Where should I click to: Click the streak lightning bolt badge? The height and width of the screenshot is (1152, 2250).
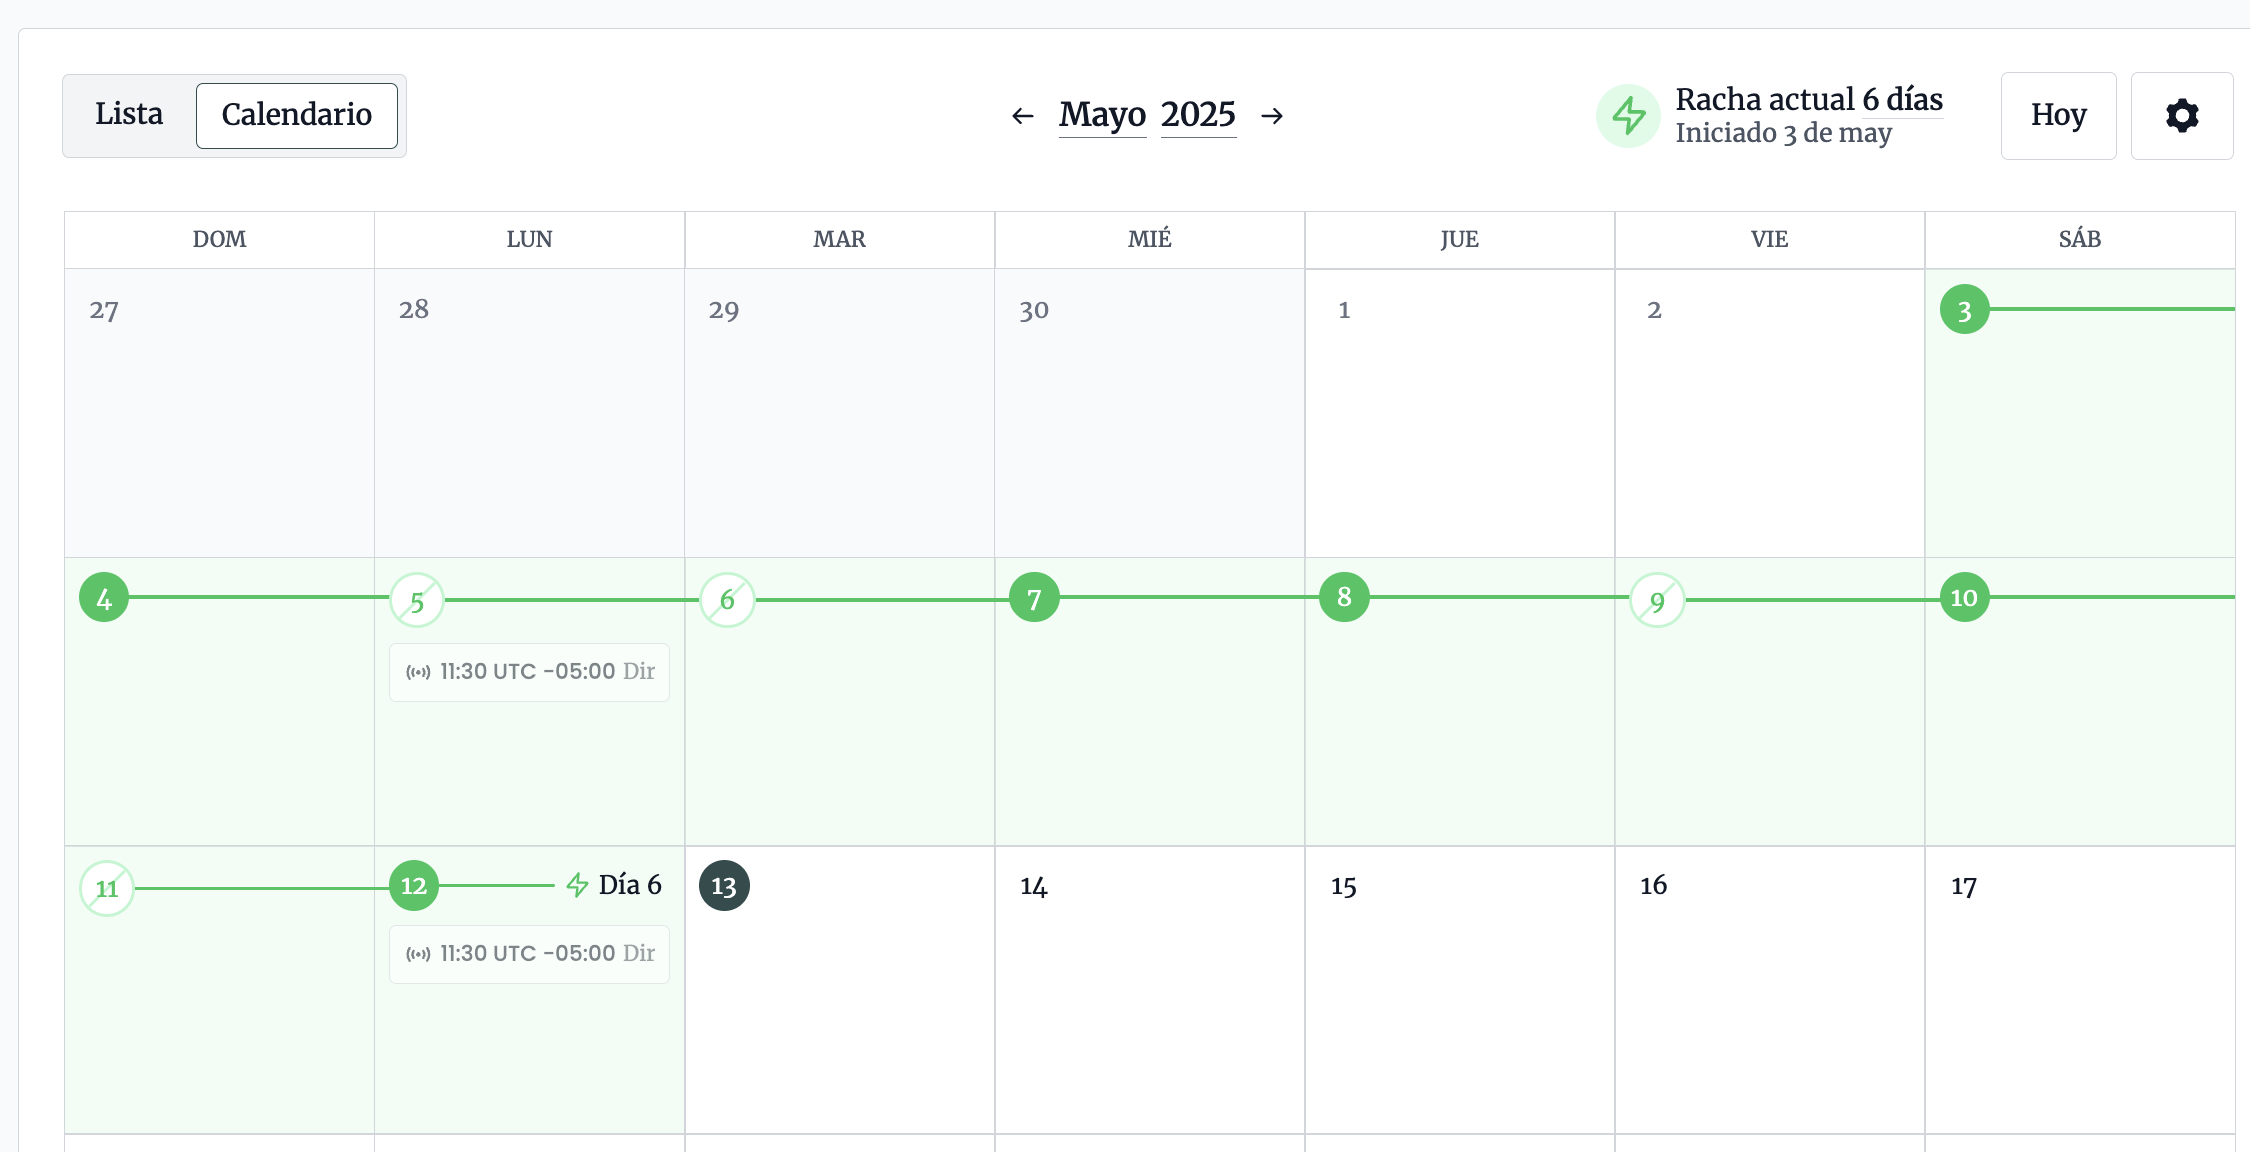(x=1628, y=116)
